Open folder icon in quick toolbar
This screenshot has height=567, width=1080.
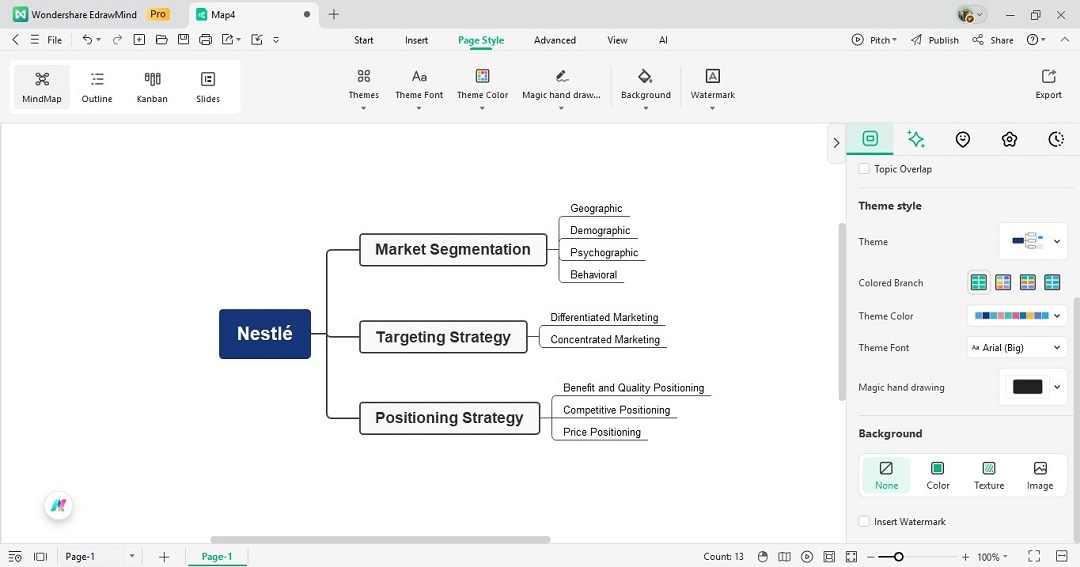161,40
